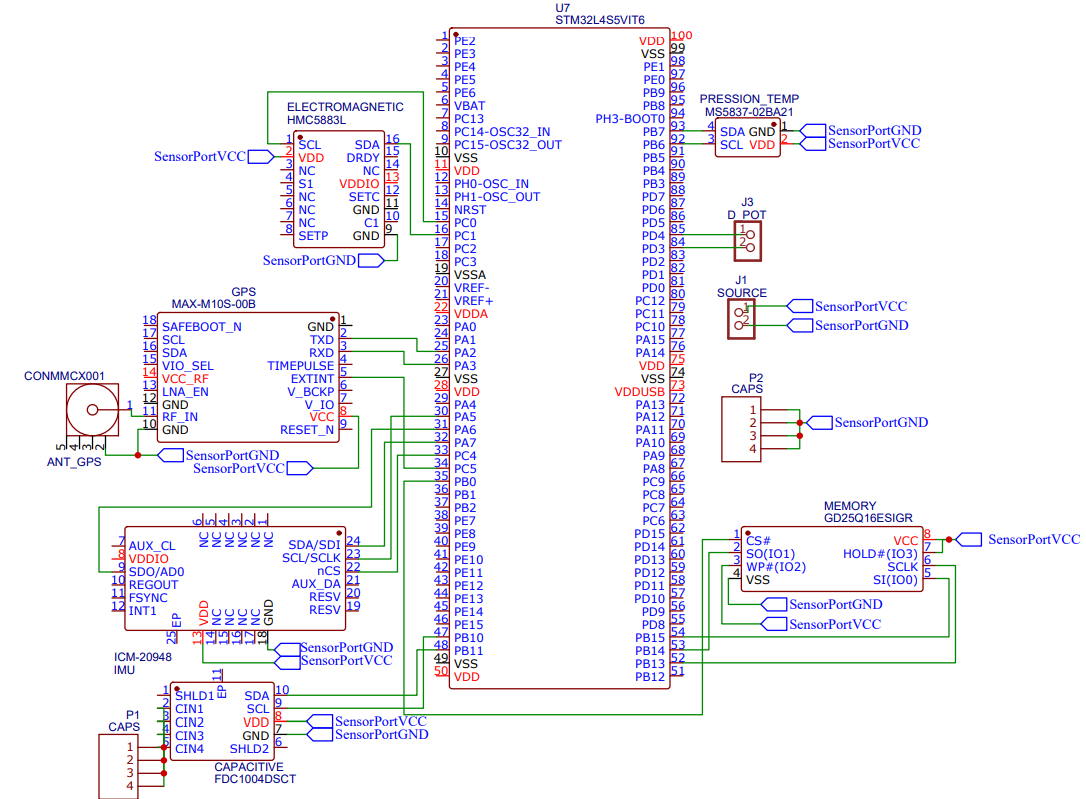Click the NRST pin label on U7
Image resolution: width=1086 pixels, height=799 pixels.
[470, 210]
